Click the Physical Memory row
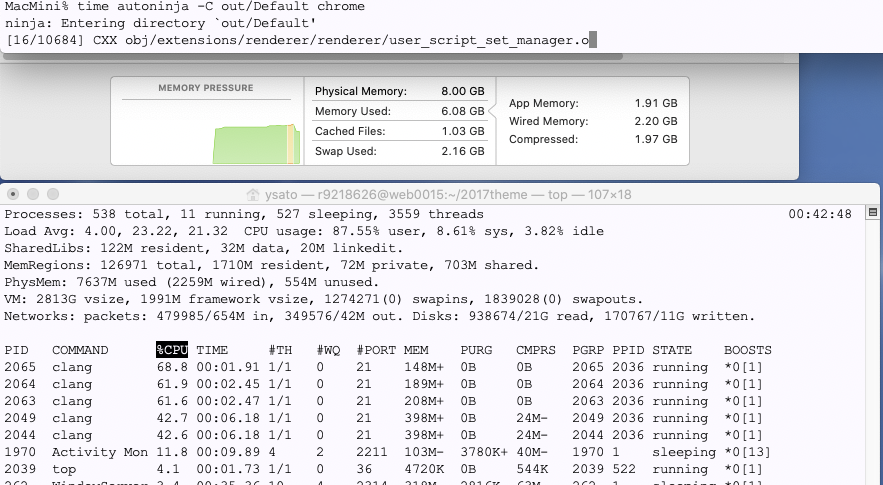Image resolution: width=883 pixels, height=485 pixels. 398,91
